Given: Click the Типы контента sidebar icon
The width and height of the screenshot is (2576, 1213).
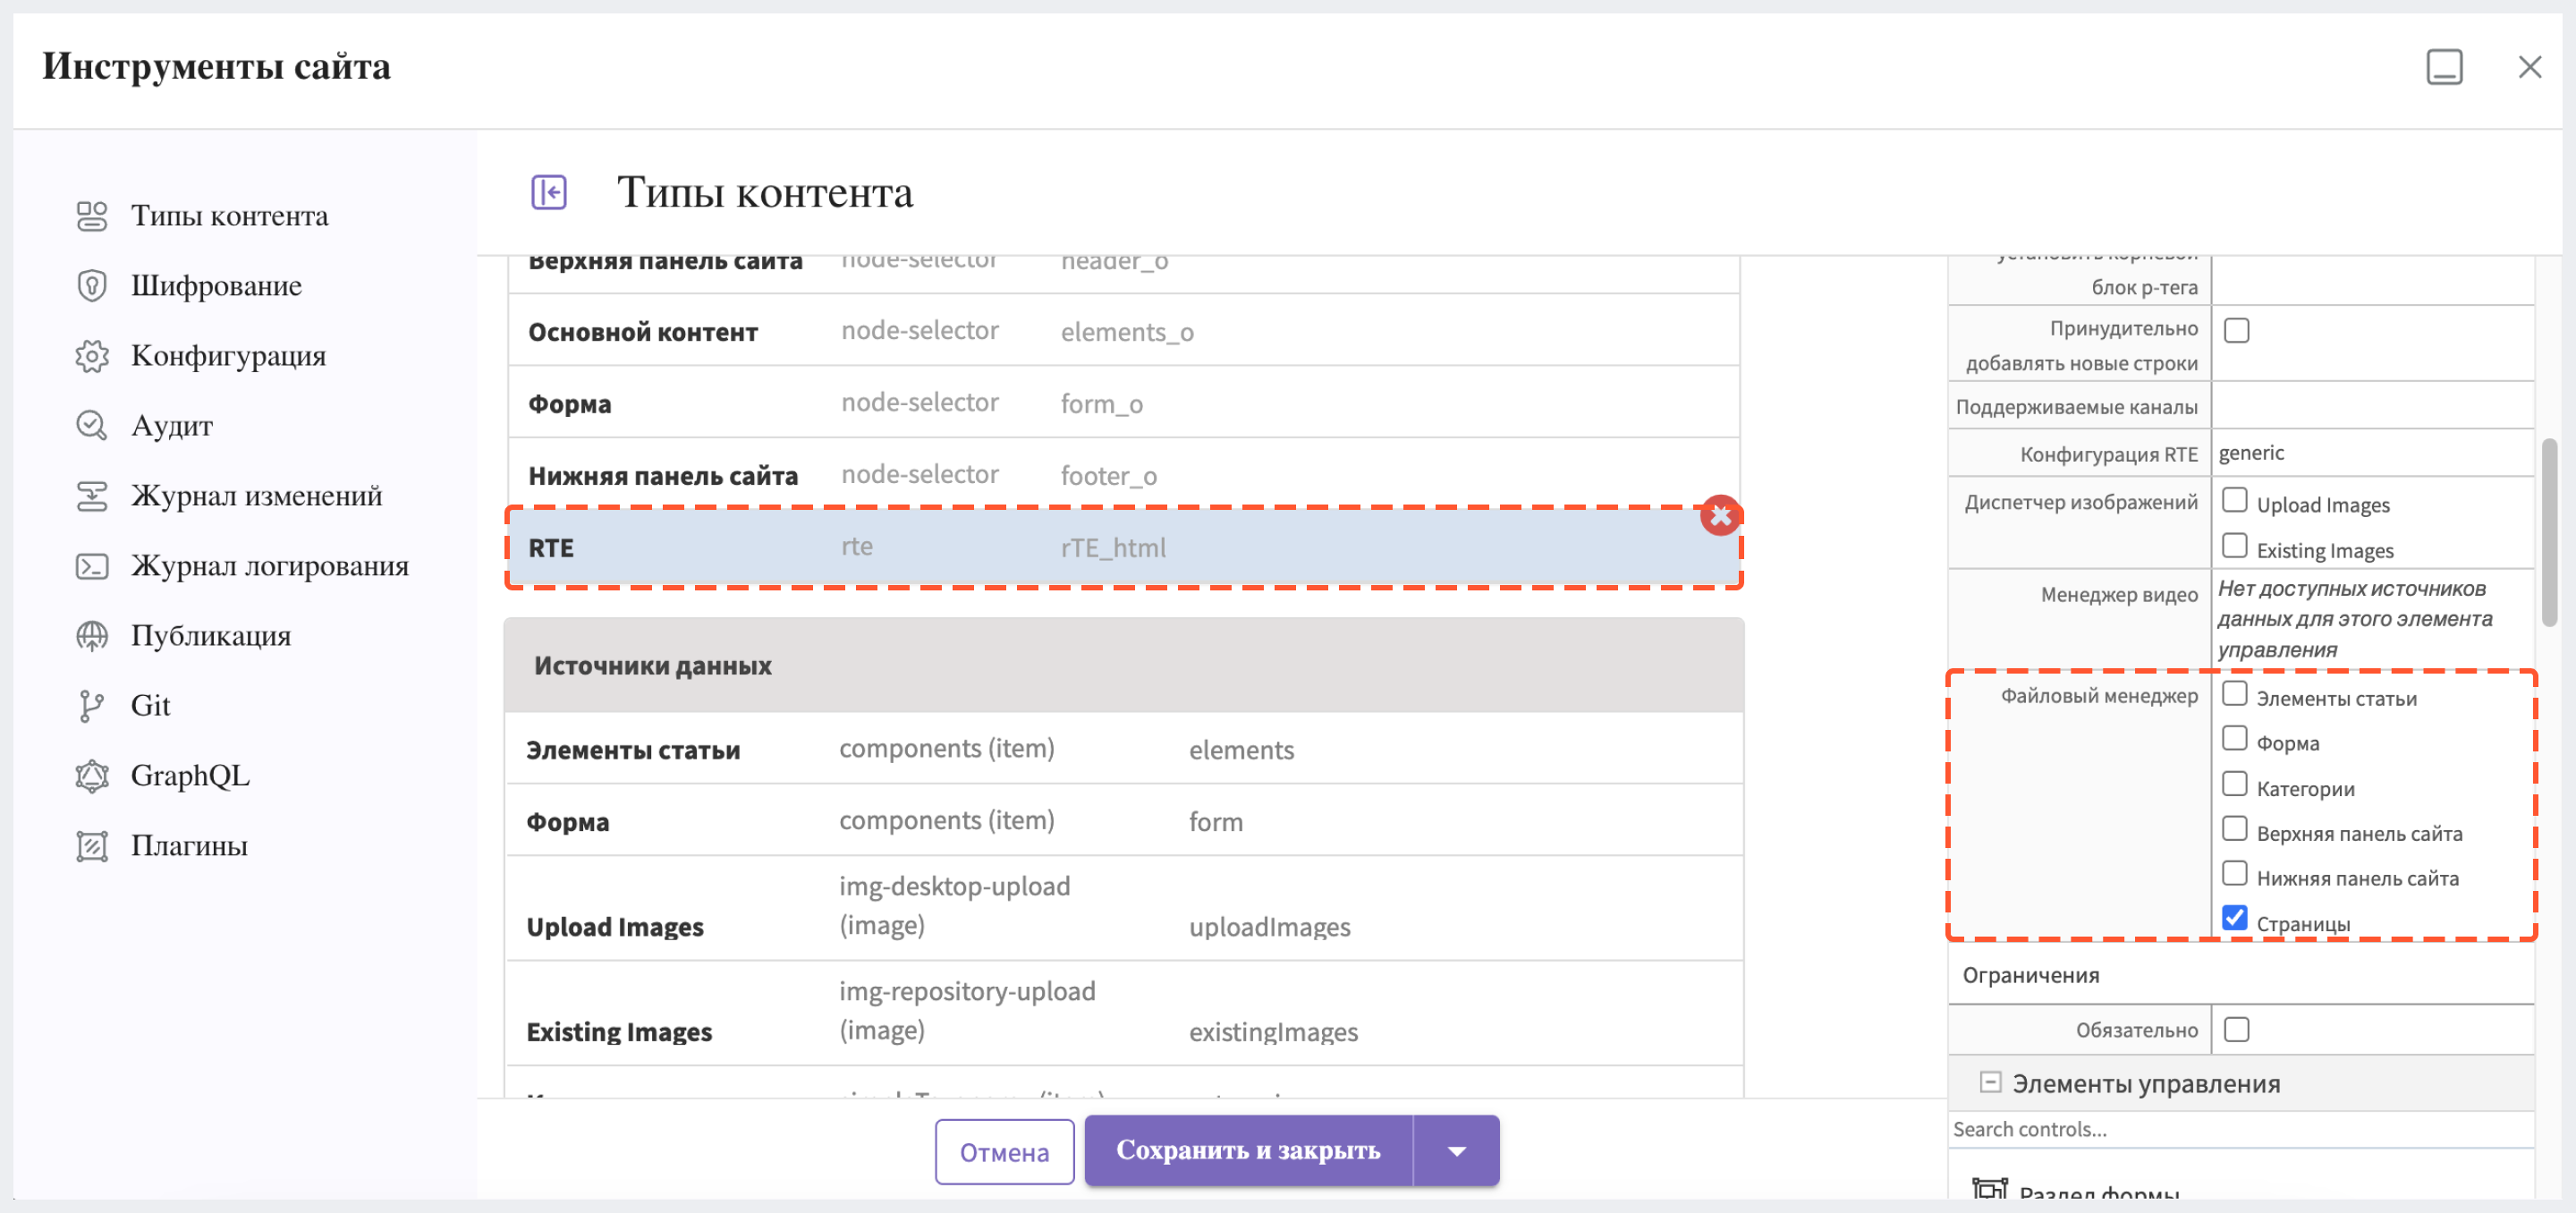Looking at the screenshot, I should point(92,216).
